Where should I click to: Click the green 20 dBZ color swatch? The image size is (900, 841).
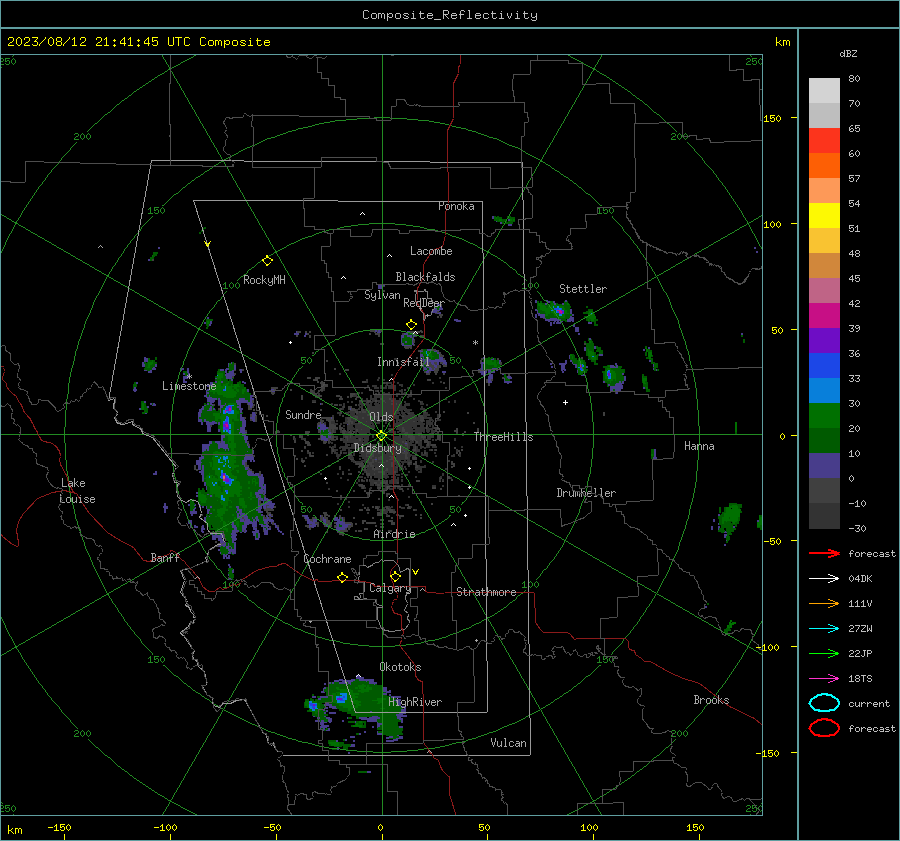[824, 416]
